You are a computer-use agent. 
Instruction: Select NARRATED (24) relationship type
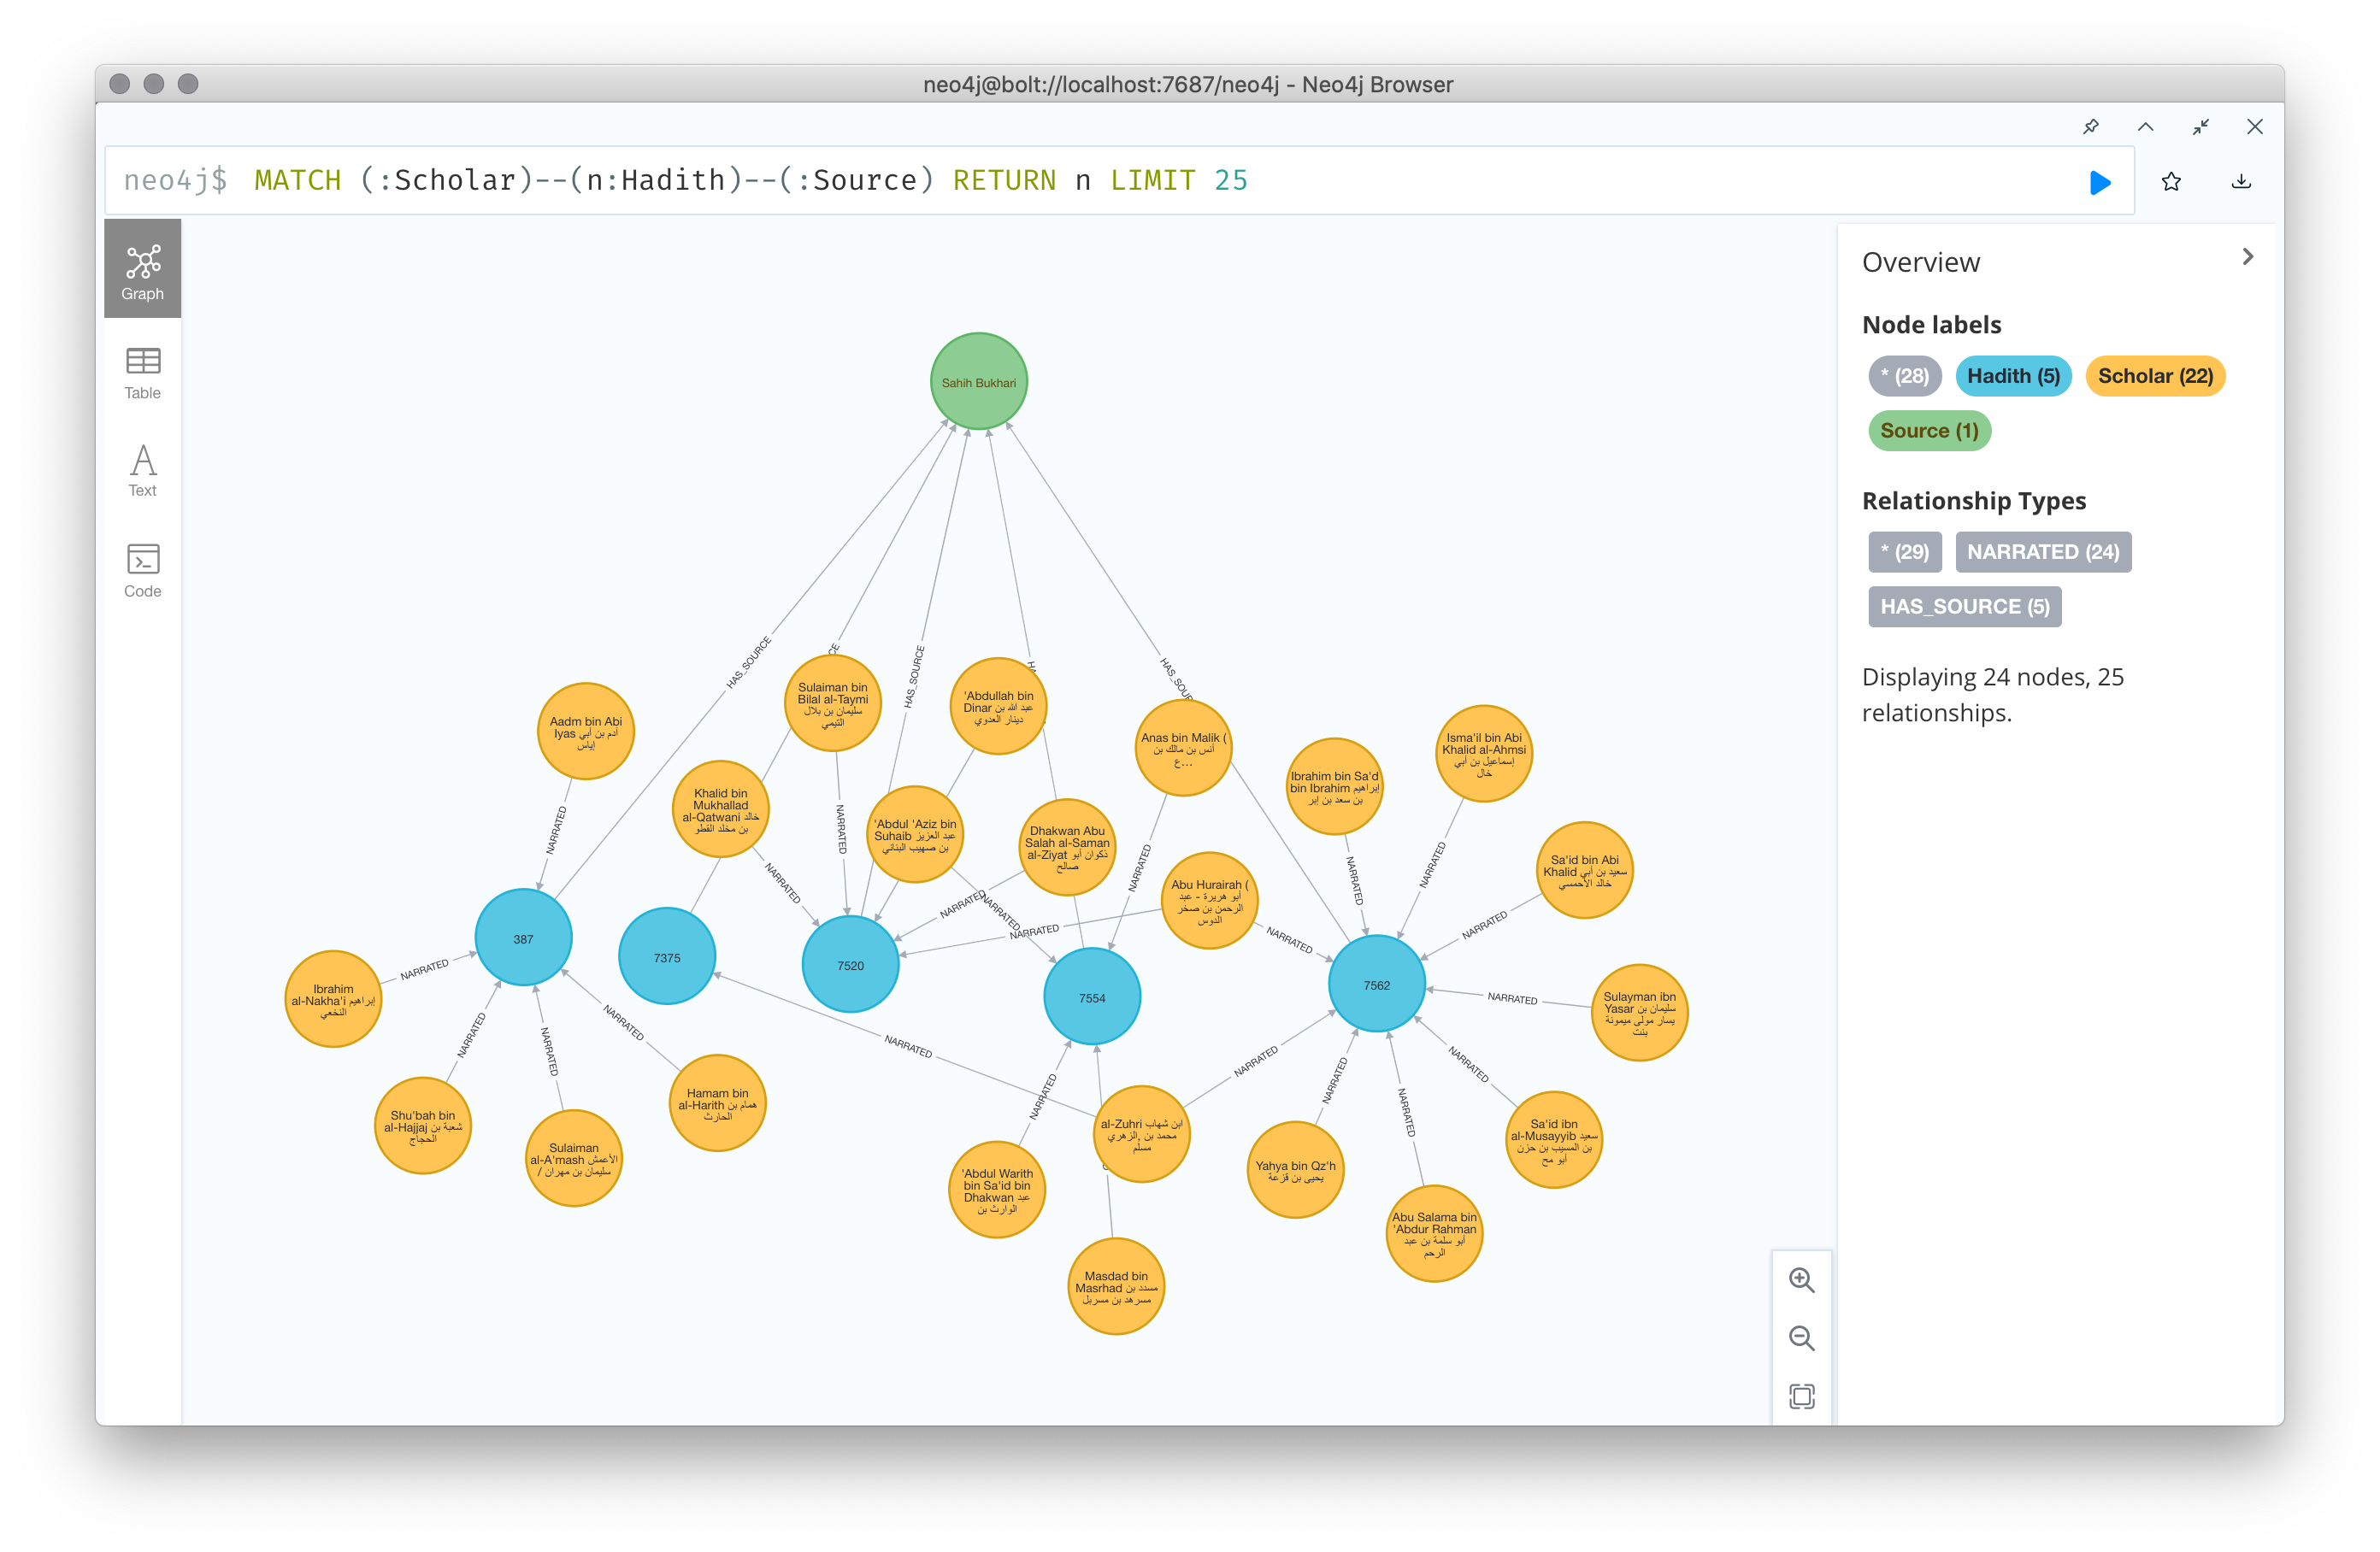(2042, 552)
